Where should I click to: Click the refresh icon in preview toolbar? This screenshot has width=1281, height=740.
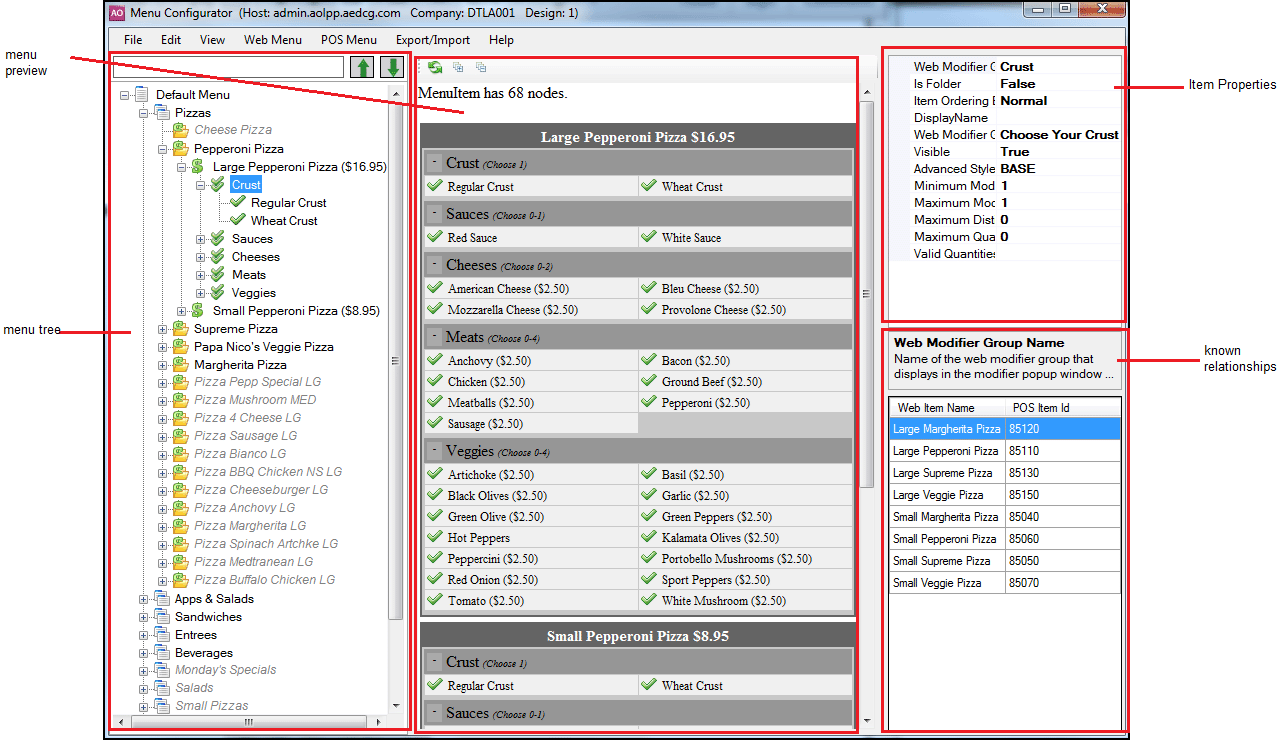(435, 67)
